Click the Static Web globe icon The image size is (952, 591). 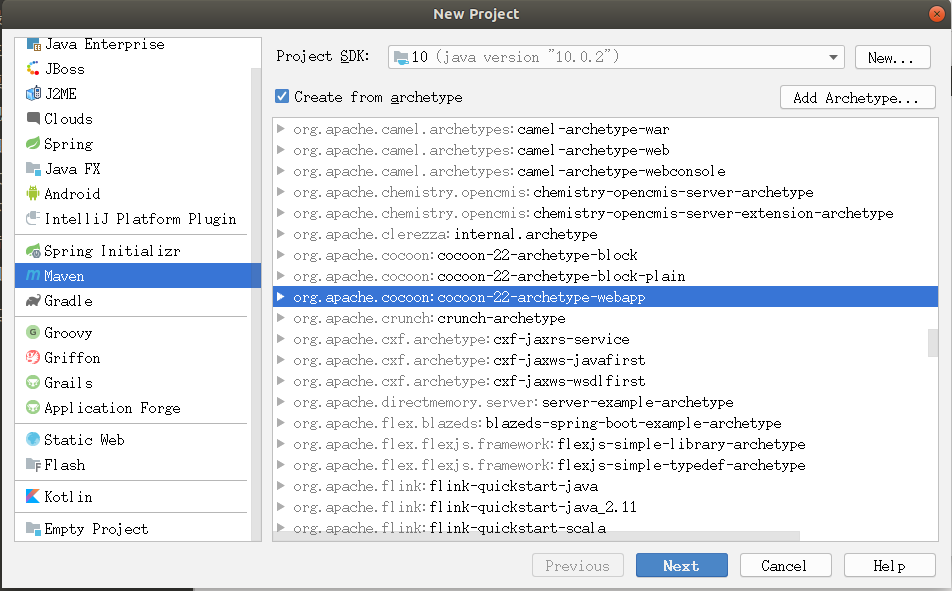pyautogui.click(x=34, y=440)
